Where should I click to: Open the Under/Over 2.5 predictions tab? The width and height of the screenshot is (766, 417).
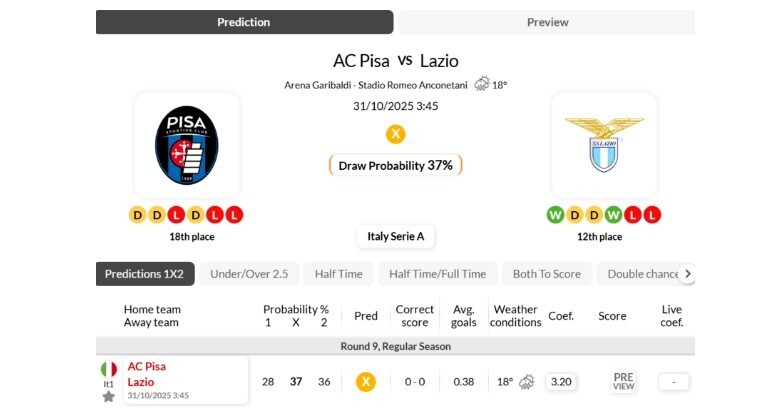250,274
